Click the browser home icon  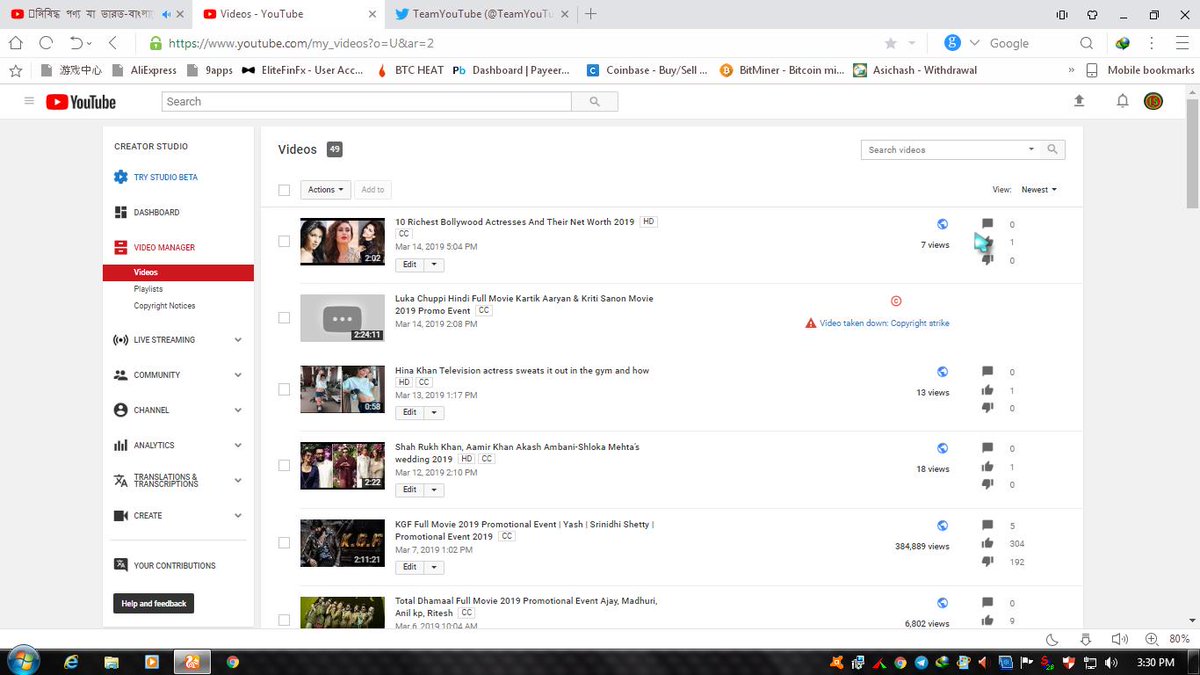click(x=15, y=43)
